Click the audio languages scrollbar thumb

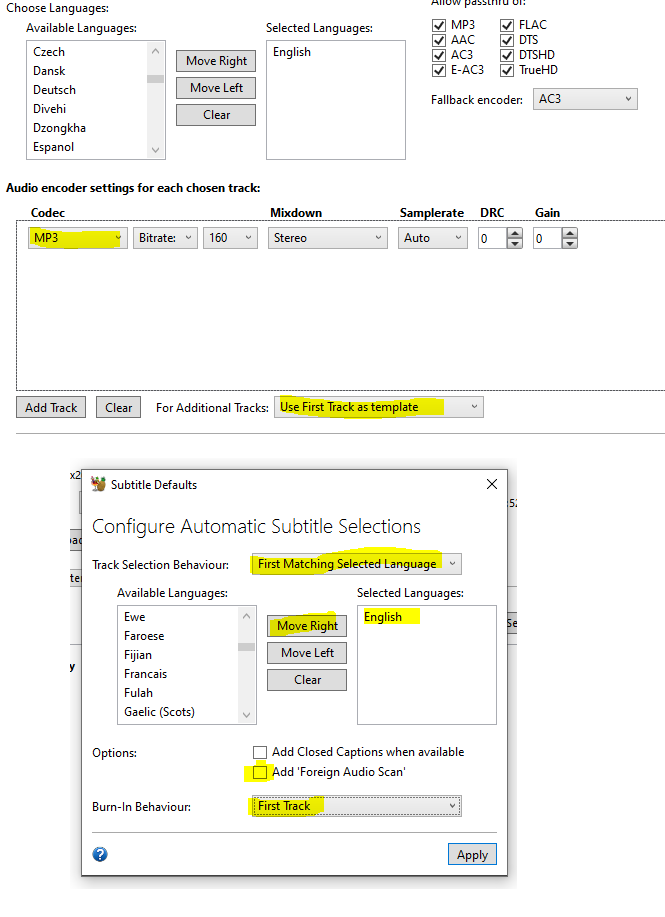point(156,79)
